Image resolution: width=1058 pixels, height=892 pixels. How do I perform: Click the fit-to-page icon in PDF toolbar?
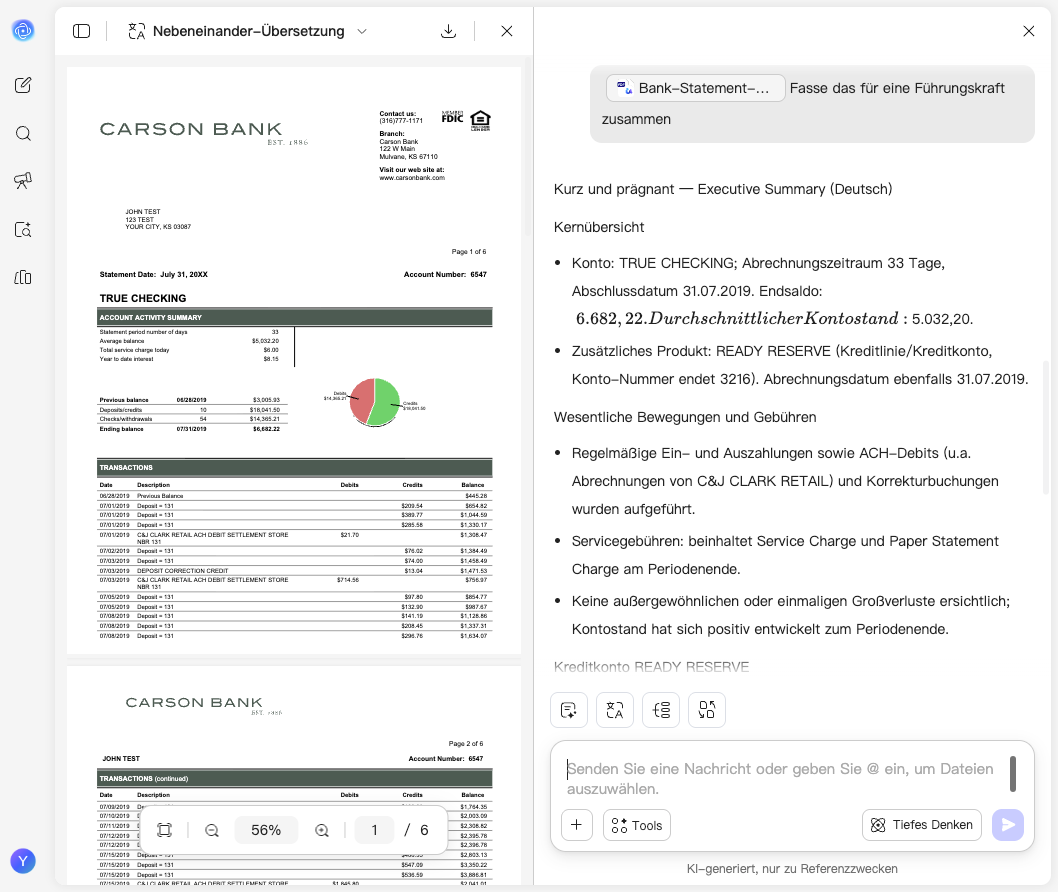coord(165,830)
